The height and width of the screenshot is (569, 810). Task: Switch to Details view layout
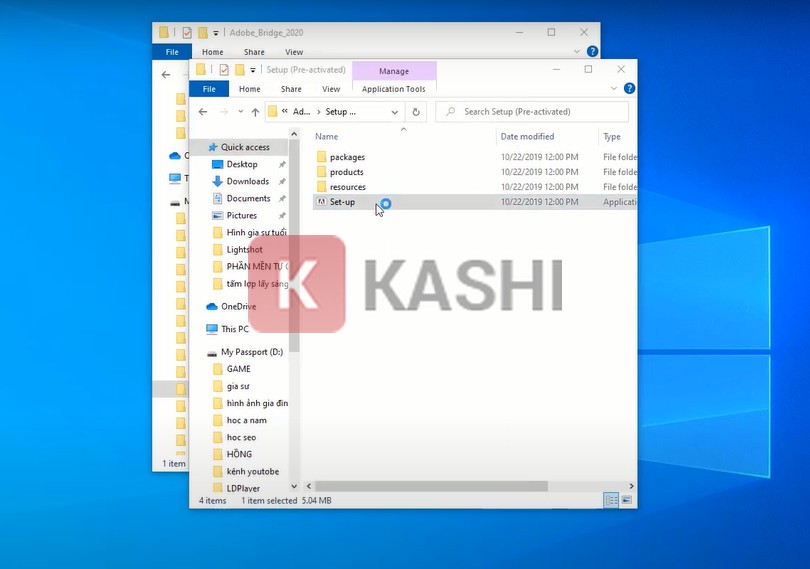click(611, 500)
